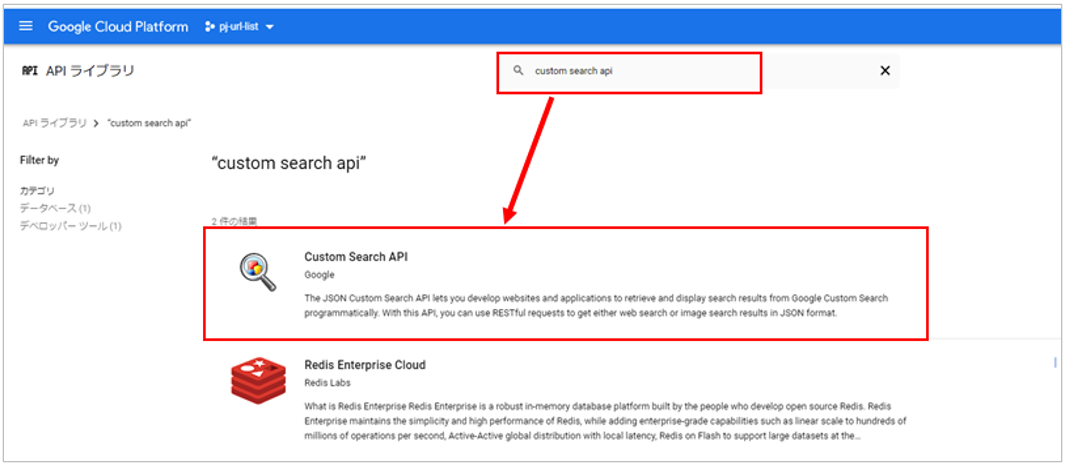This screenshot has width=1066, height=464.
Task: Select the pj-url-list project name
Action: 240,27
